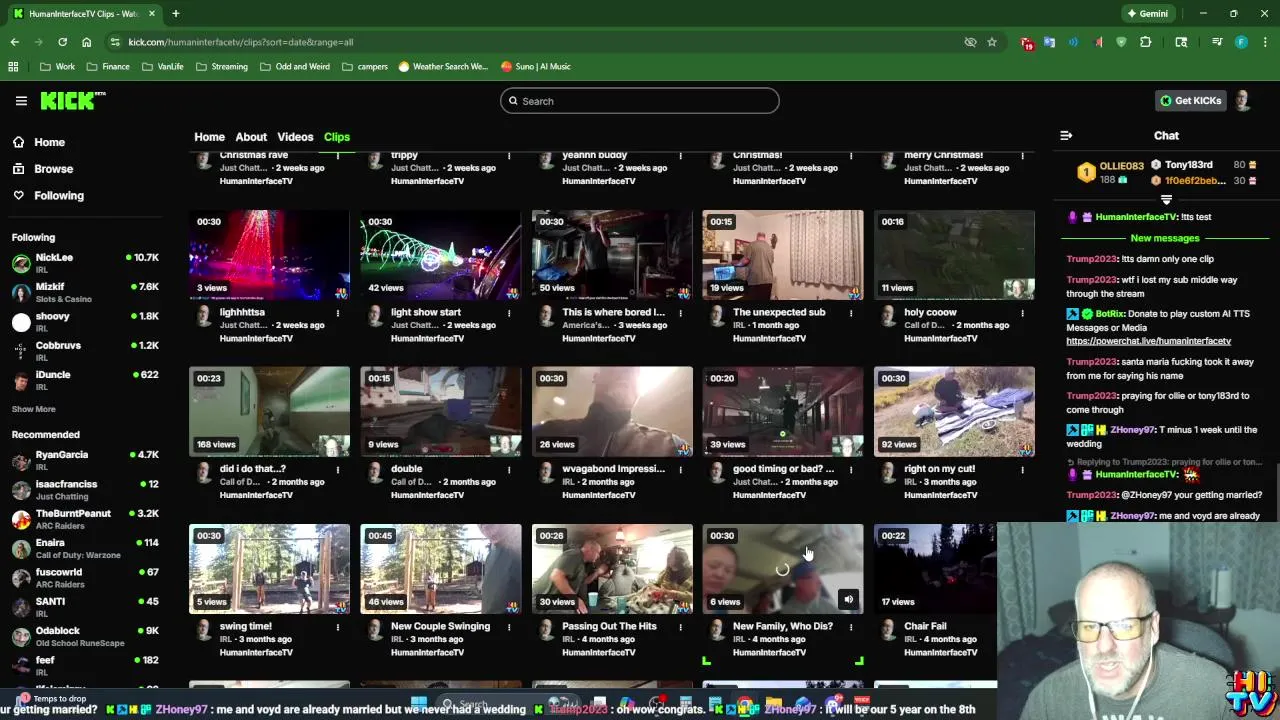Open HumanInterfaceTV link under swing time clip
1280x720 pixels.
256,652
